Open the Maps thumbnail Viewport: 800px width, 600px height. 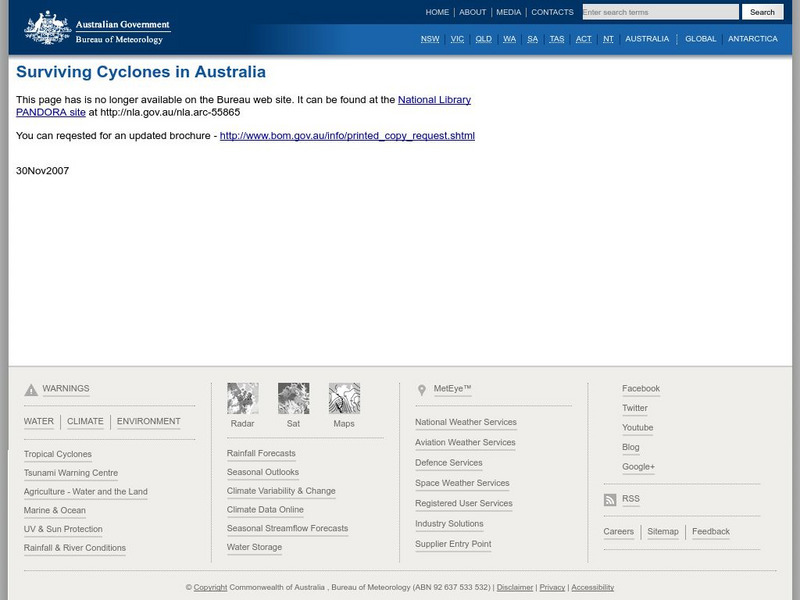344,398
